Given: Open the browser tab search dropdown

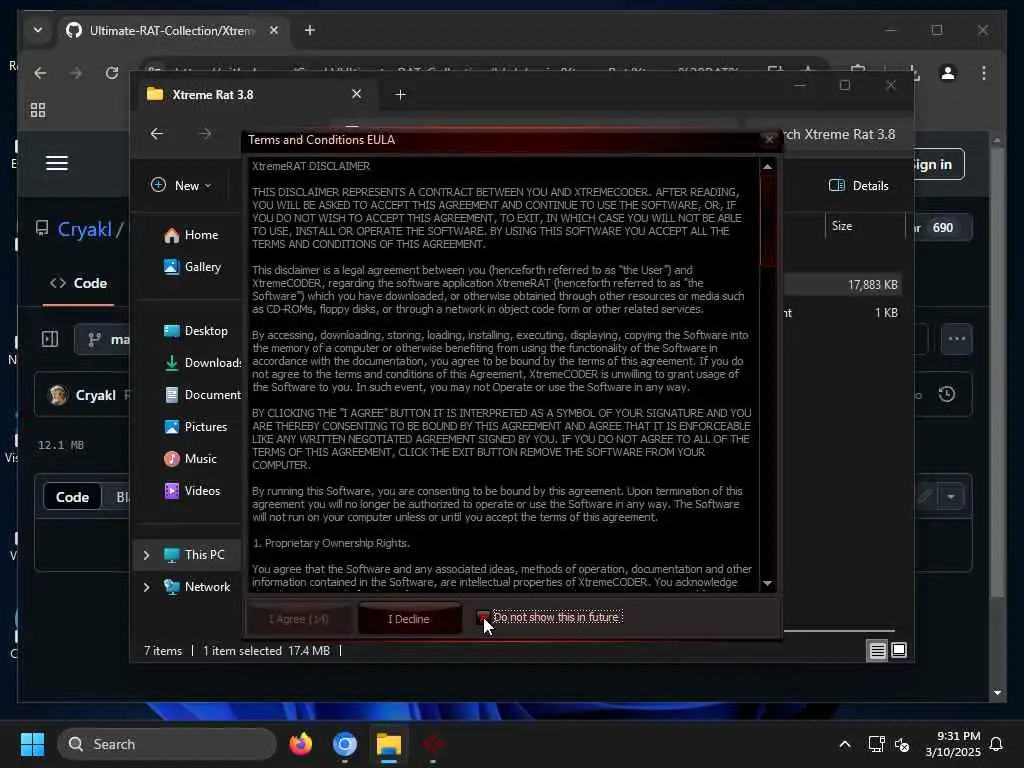Looking at the screenshot, I should [38, 30].
